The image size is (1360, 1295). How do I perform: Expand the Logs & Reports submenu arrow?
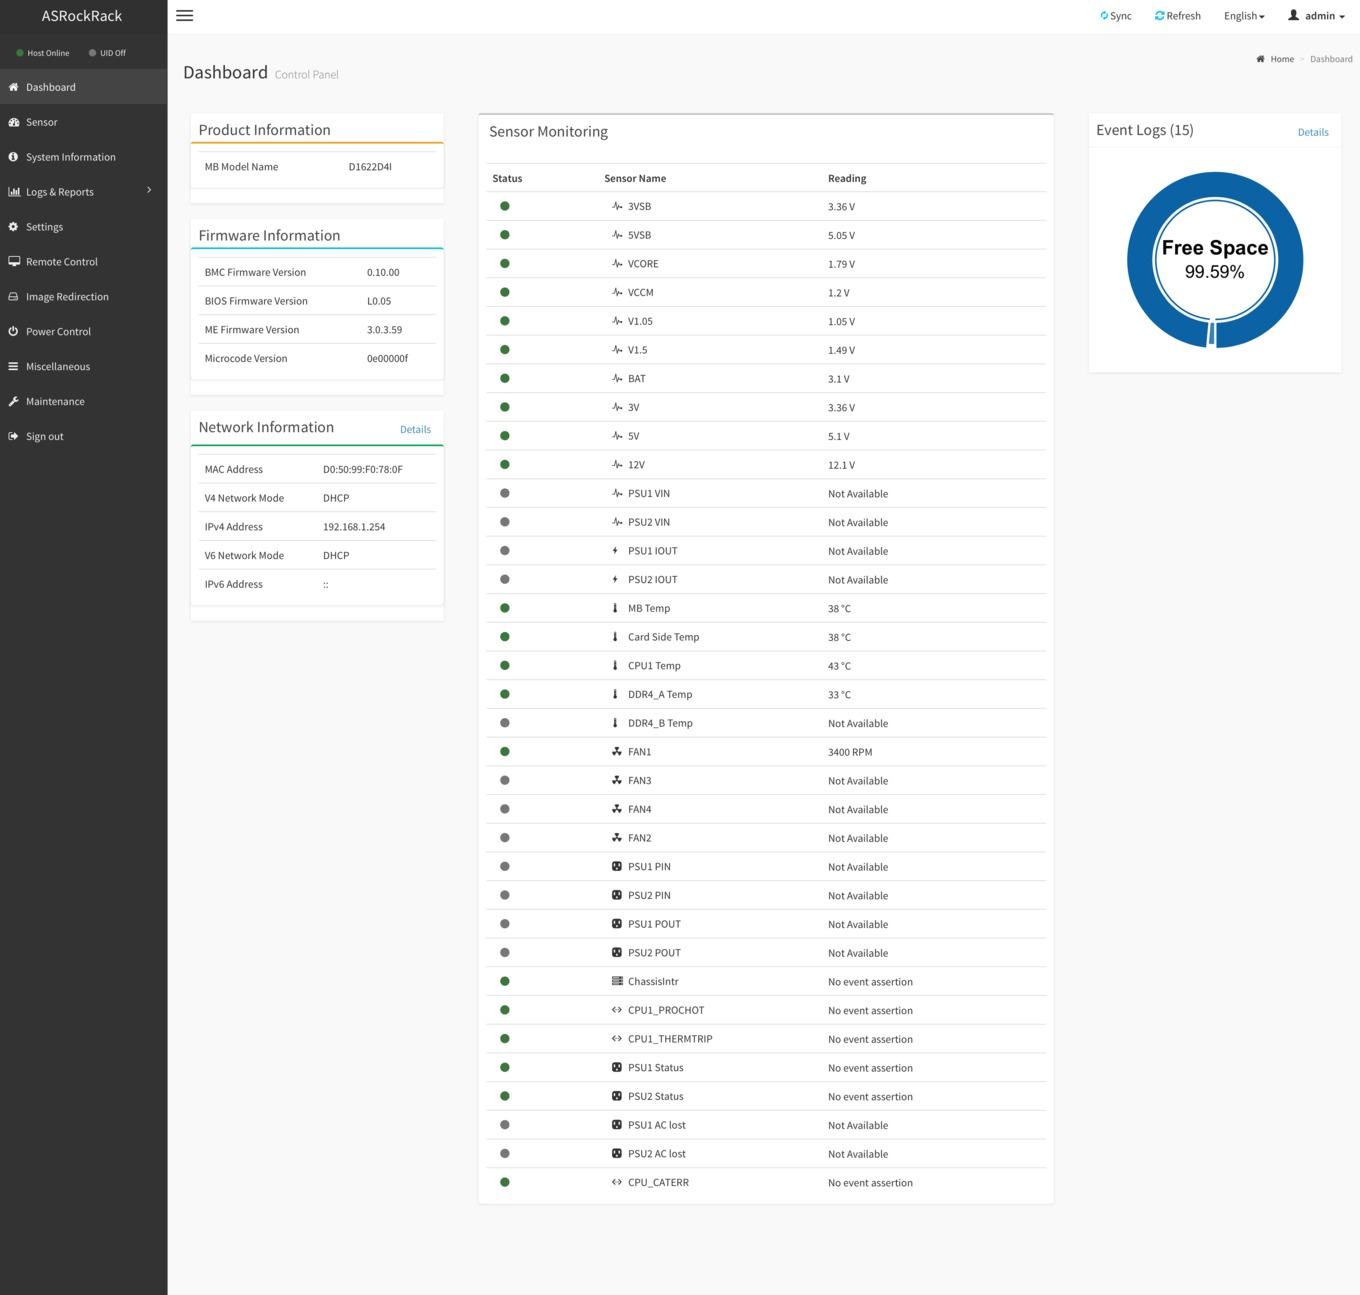click(149, 190)
